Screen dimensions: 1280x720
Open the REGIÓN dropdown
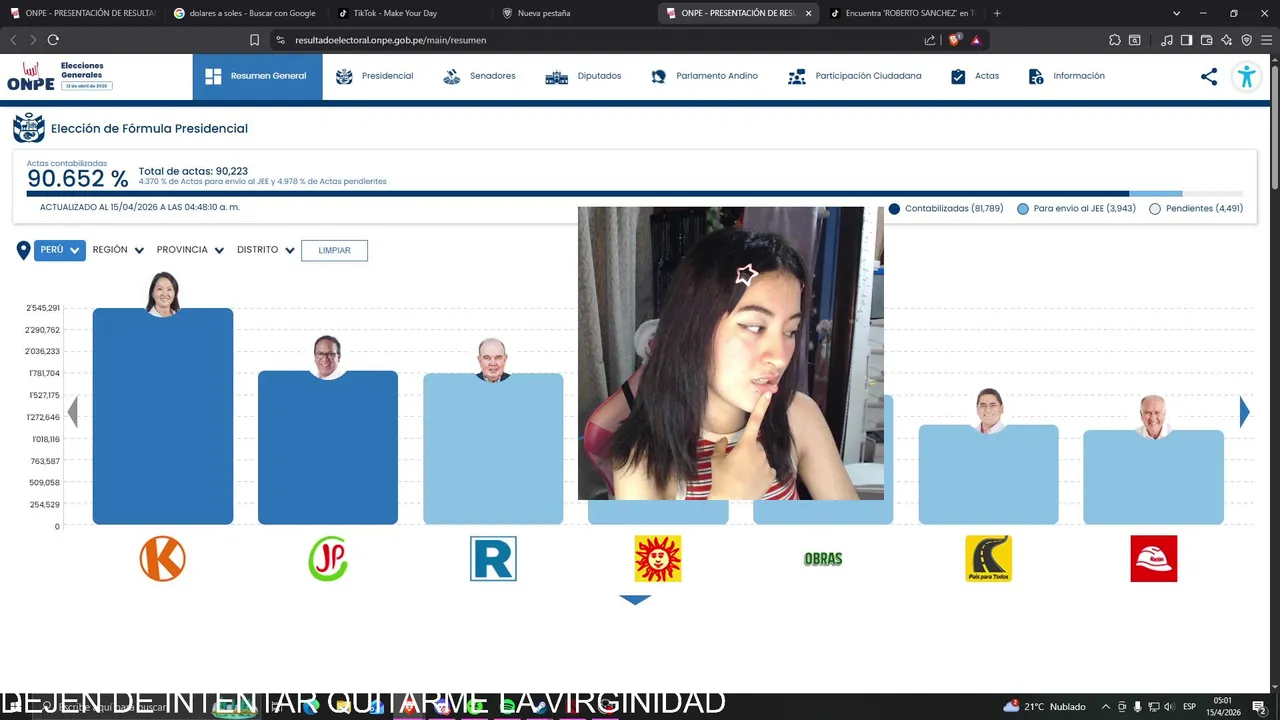point(118,250)
